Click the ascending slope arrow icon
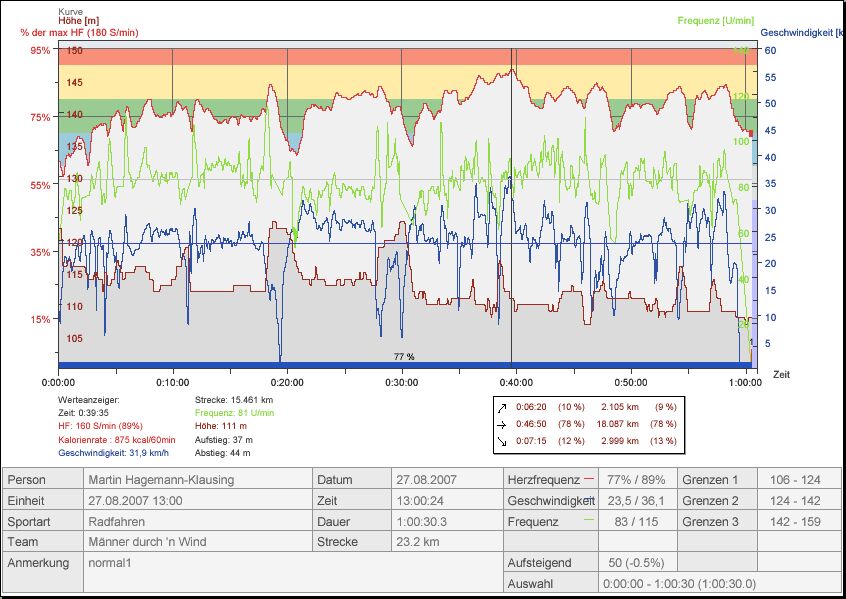The width and height of the screenshot is (846, 599). 500,407
